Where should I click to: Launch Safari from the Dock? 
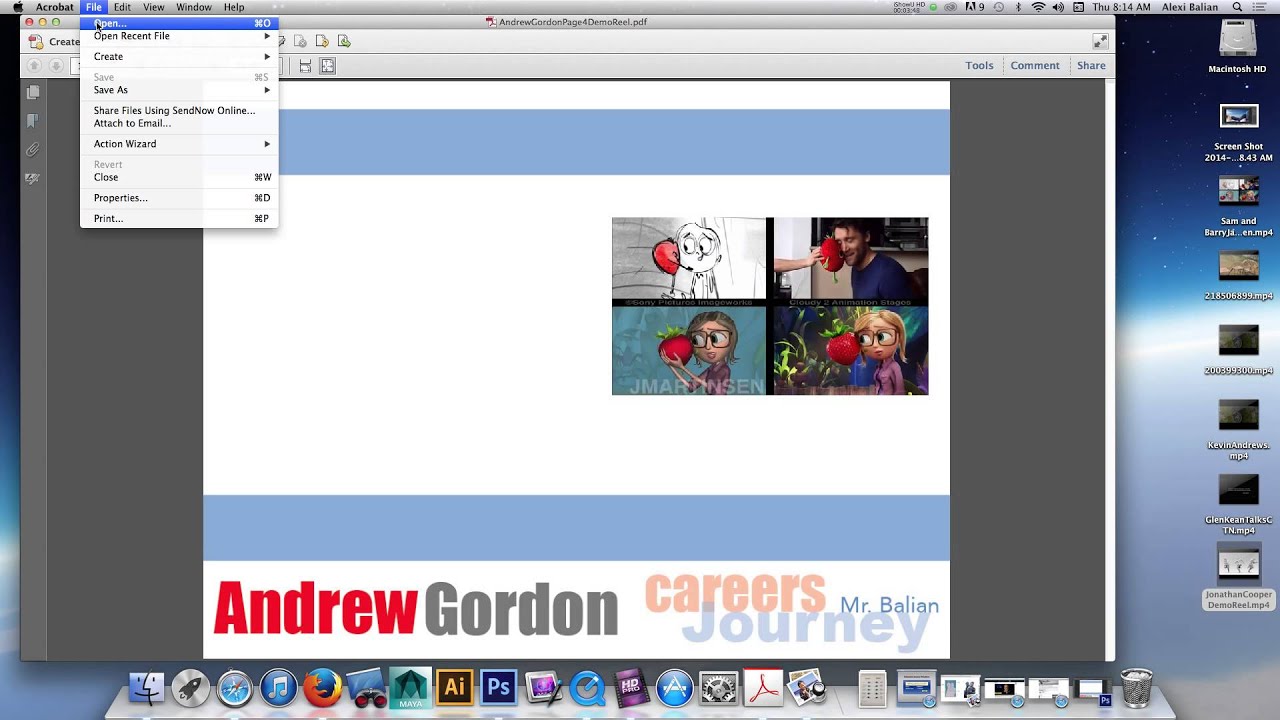tap(234, 688)
